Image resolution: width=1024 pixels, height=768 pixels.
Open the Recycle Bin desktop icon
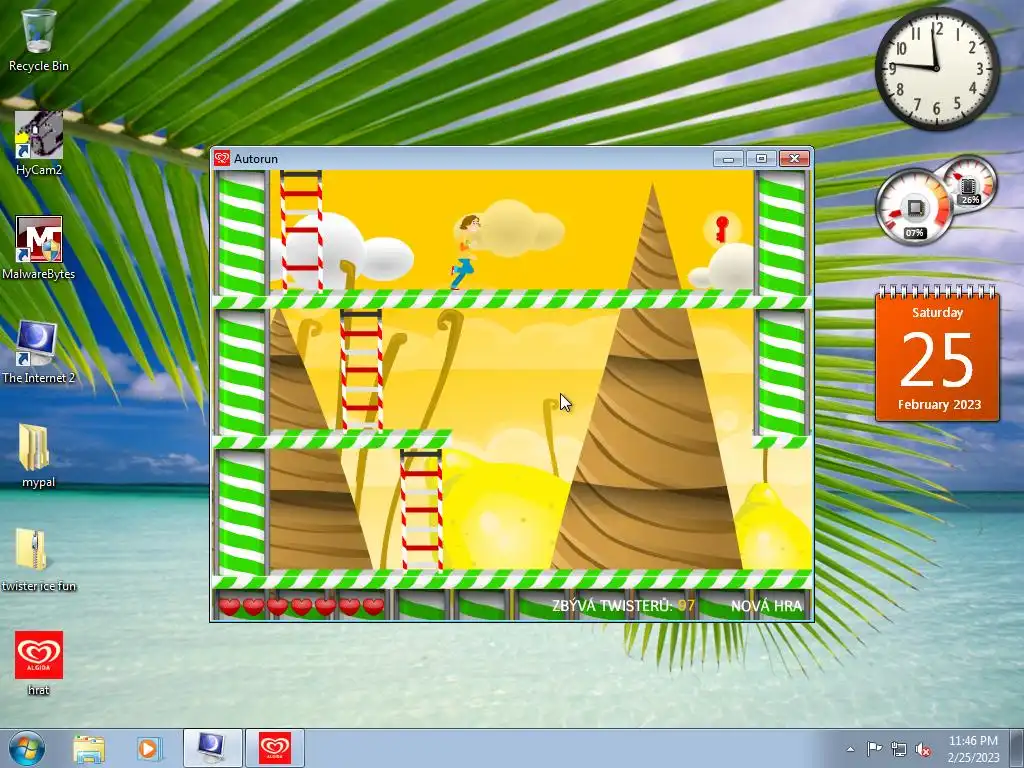coord(39,40)
